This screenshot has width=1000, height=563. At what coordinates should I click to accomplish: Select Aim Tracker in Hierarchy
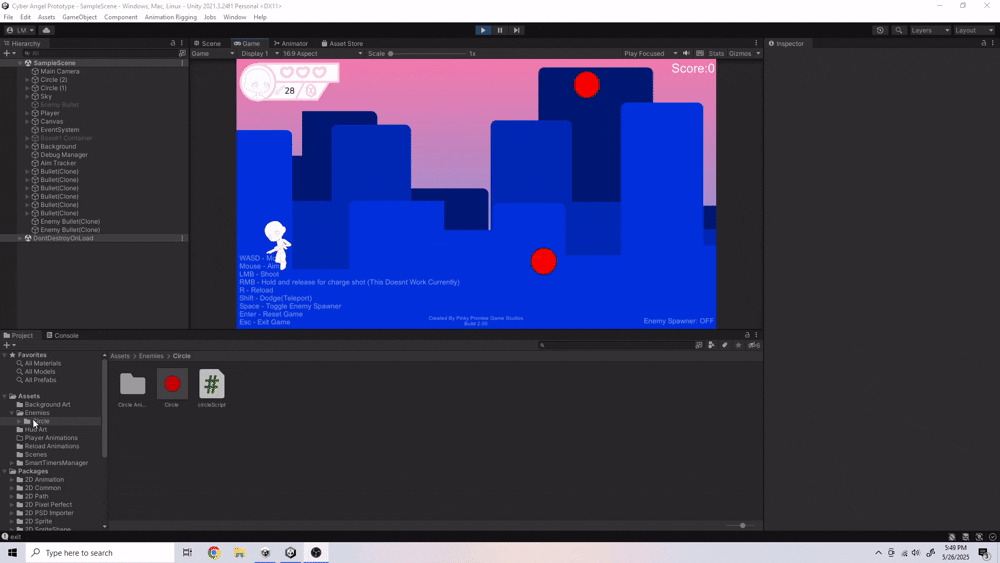tap(58, 163)
